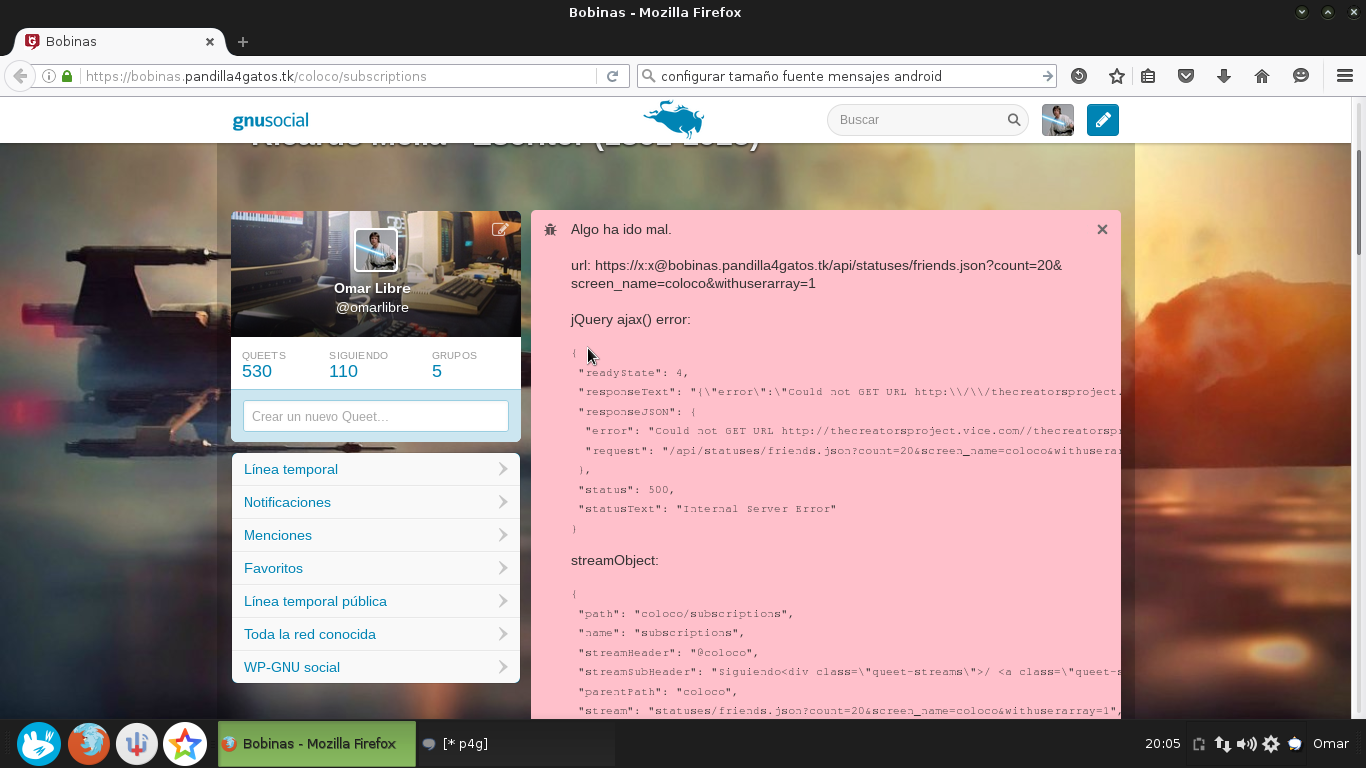Bookmark this page with the star icon
1366x768 pixels.
(x=1117, y=76)
